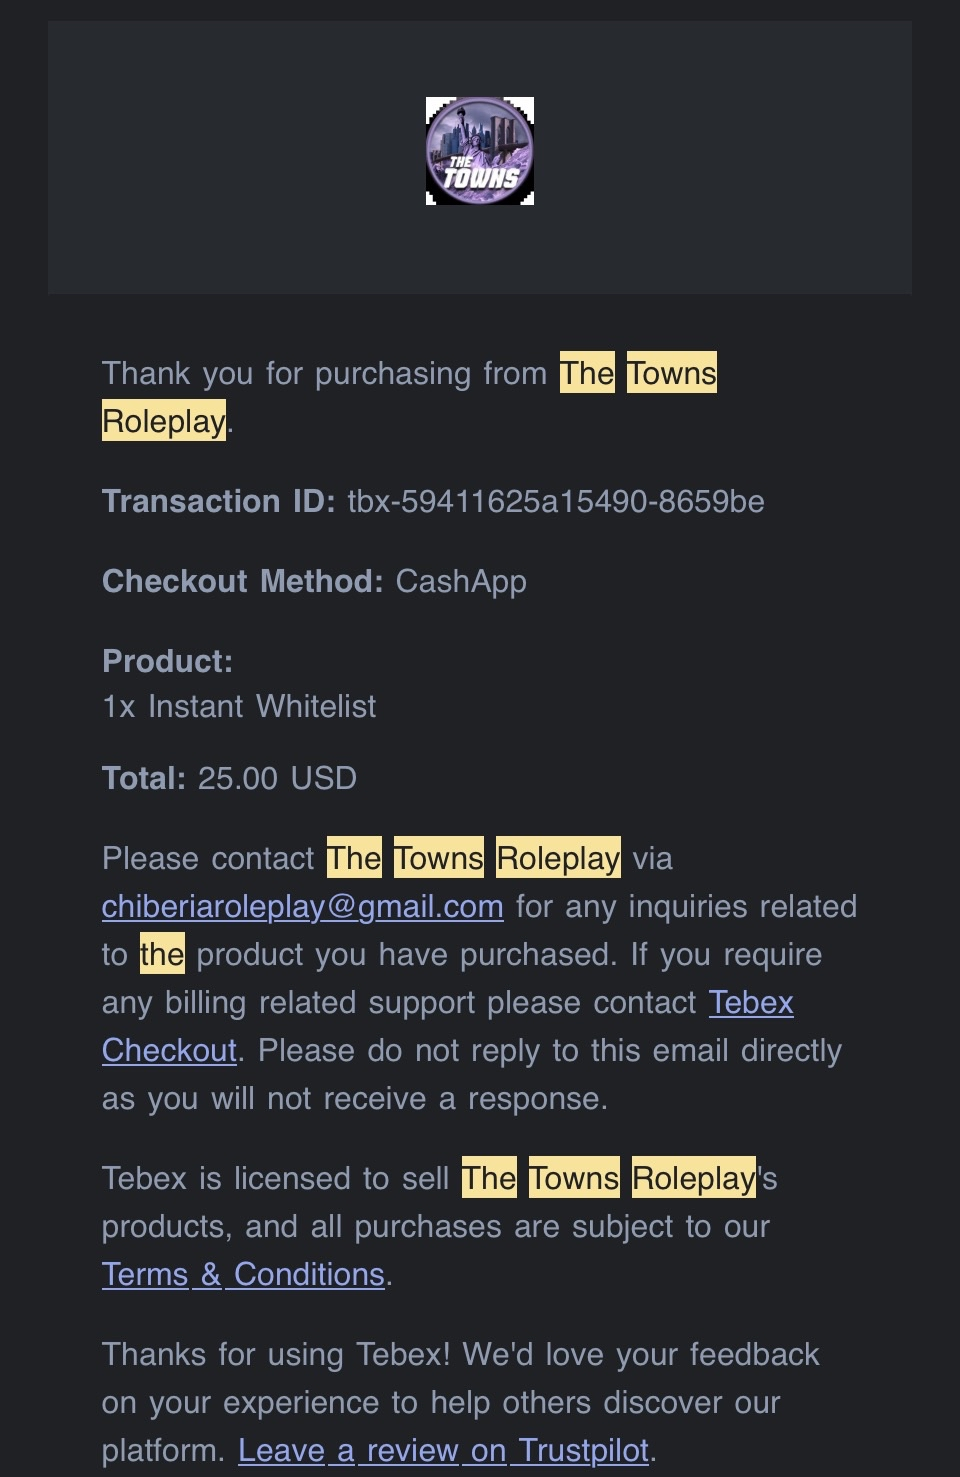The image size is (960, 1477).
Task: Click The Towns logo image
Action: point(480,151)
